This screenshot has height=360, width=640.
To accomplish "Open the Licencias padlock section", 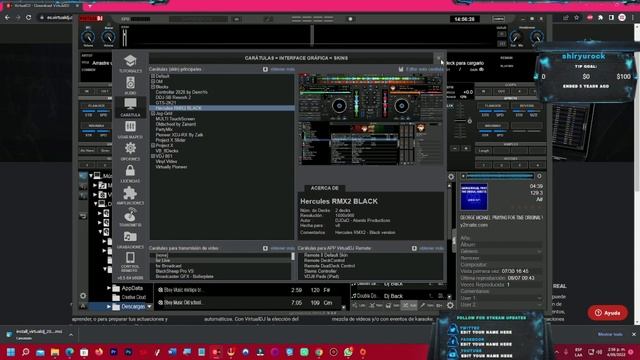I will click(x=130, y=173).
